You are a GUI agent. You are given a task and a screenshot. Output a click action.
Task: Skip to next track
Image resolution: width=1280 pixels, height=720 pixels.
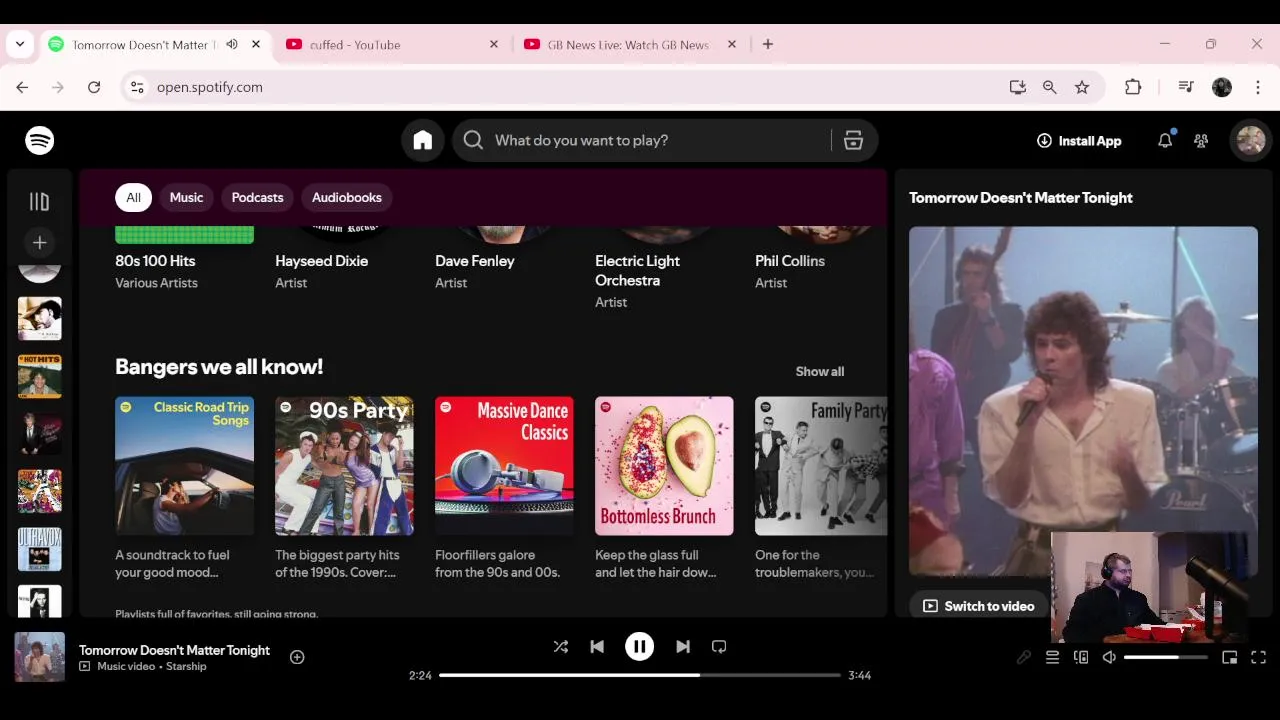point(683,647)
